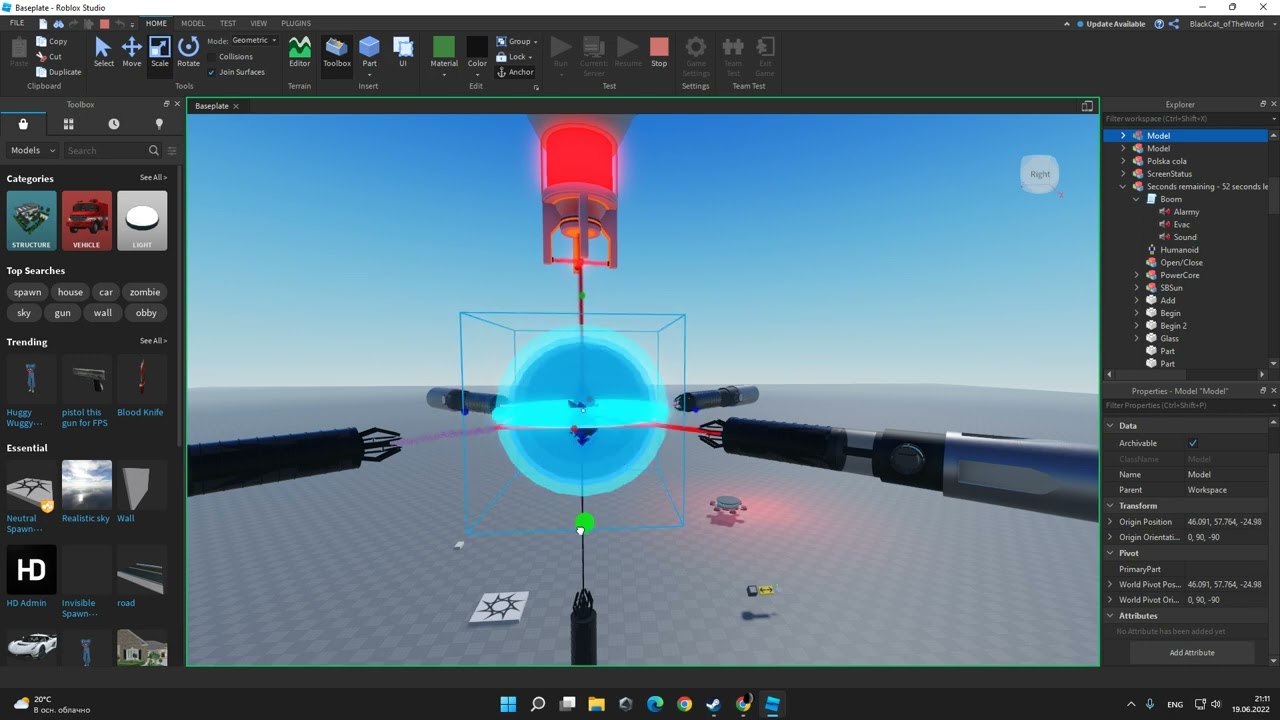
Task: Click the Duplicate button
Action: coord(59,72)
